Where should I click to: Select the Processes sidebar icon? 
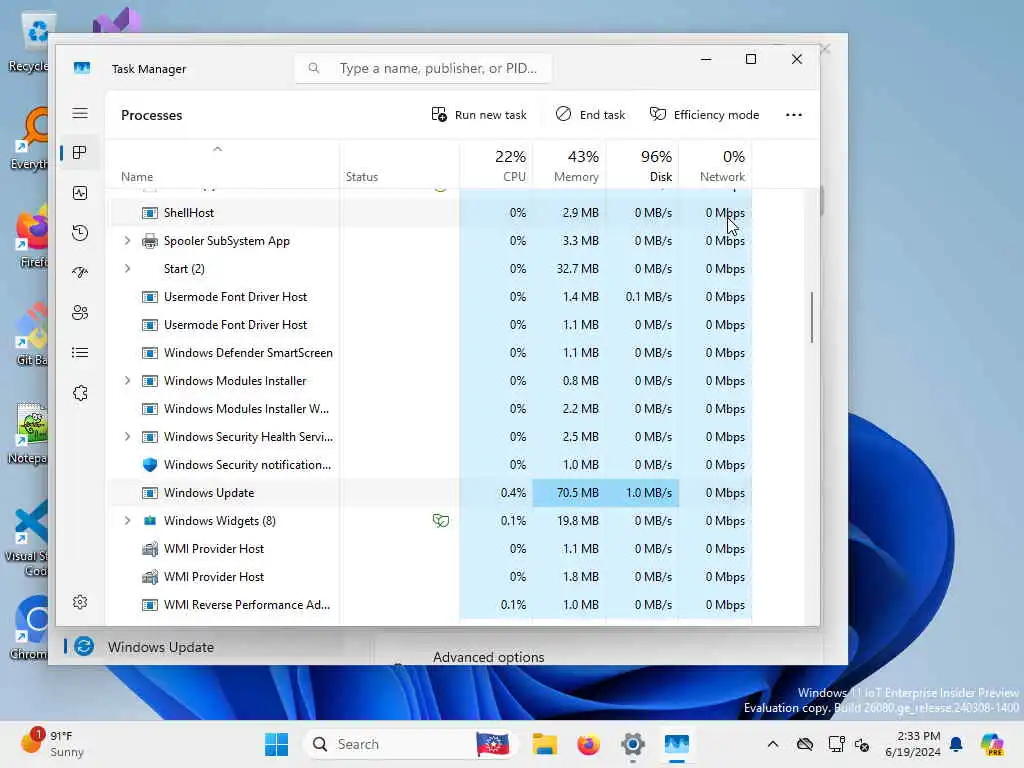80,153
